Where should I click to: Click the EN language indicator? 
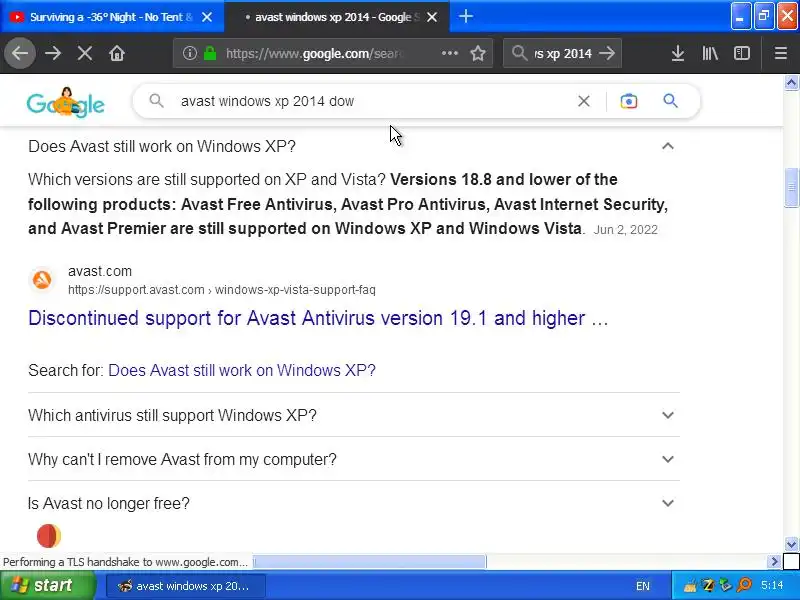pyautogui.click(x=643, y=586)
